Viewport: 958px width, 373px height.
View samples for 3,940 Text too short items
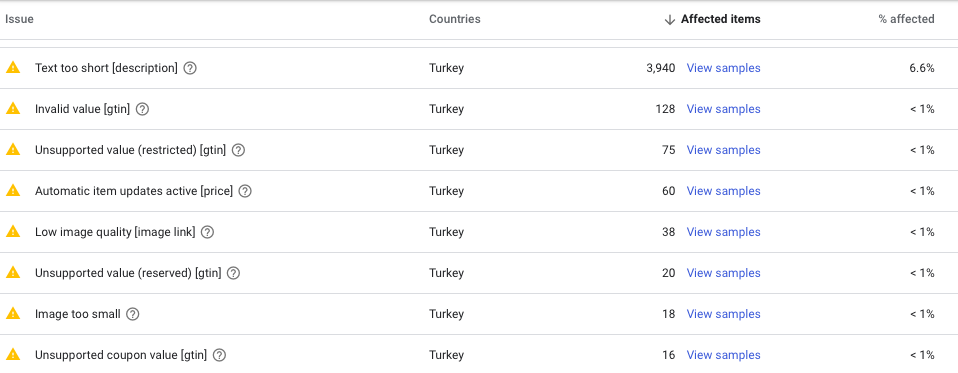tap(723, 68)
